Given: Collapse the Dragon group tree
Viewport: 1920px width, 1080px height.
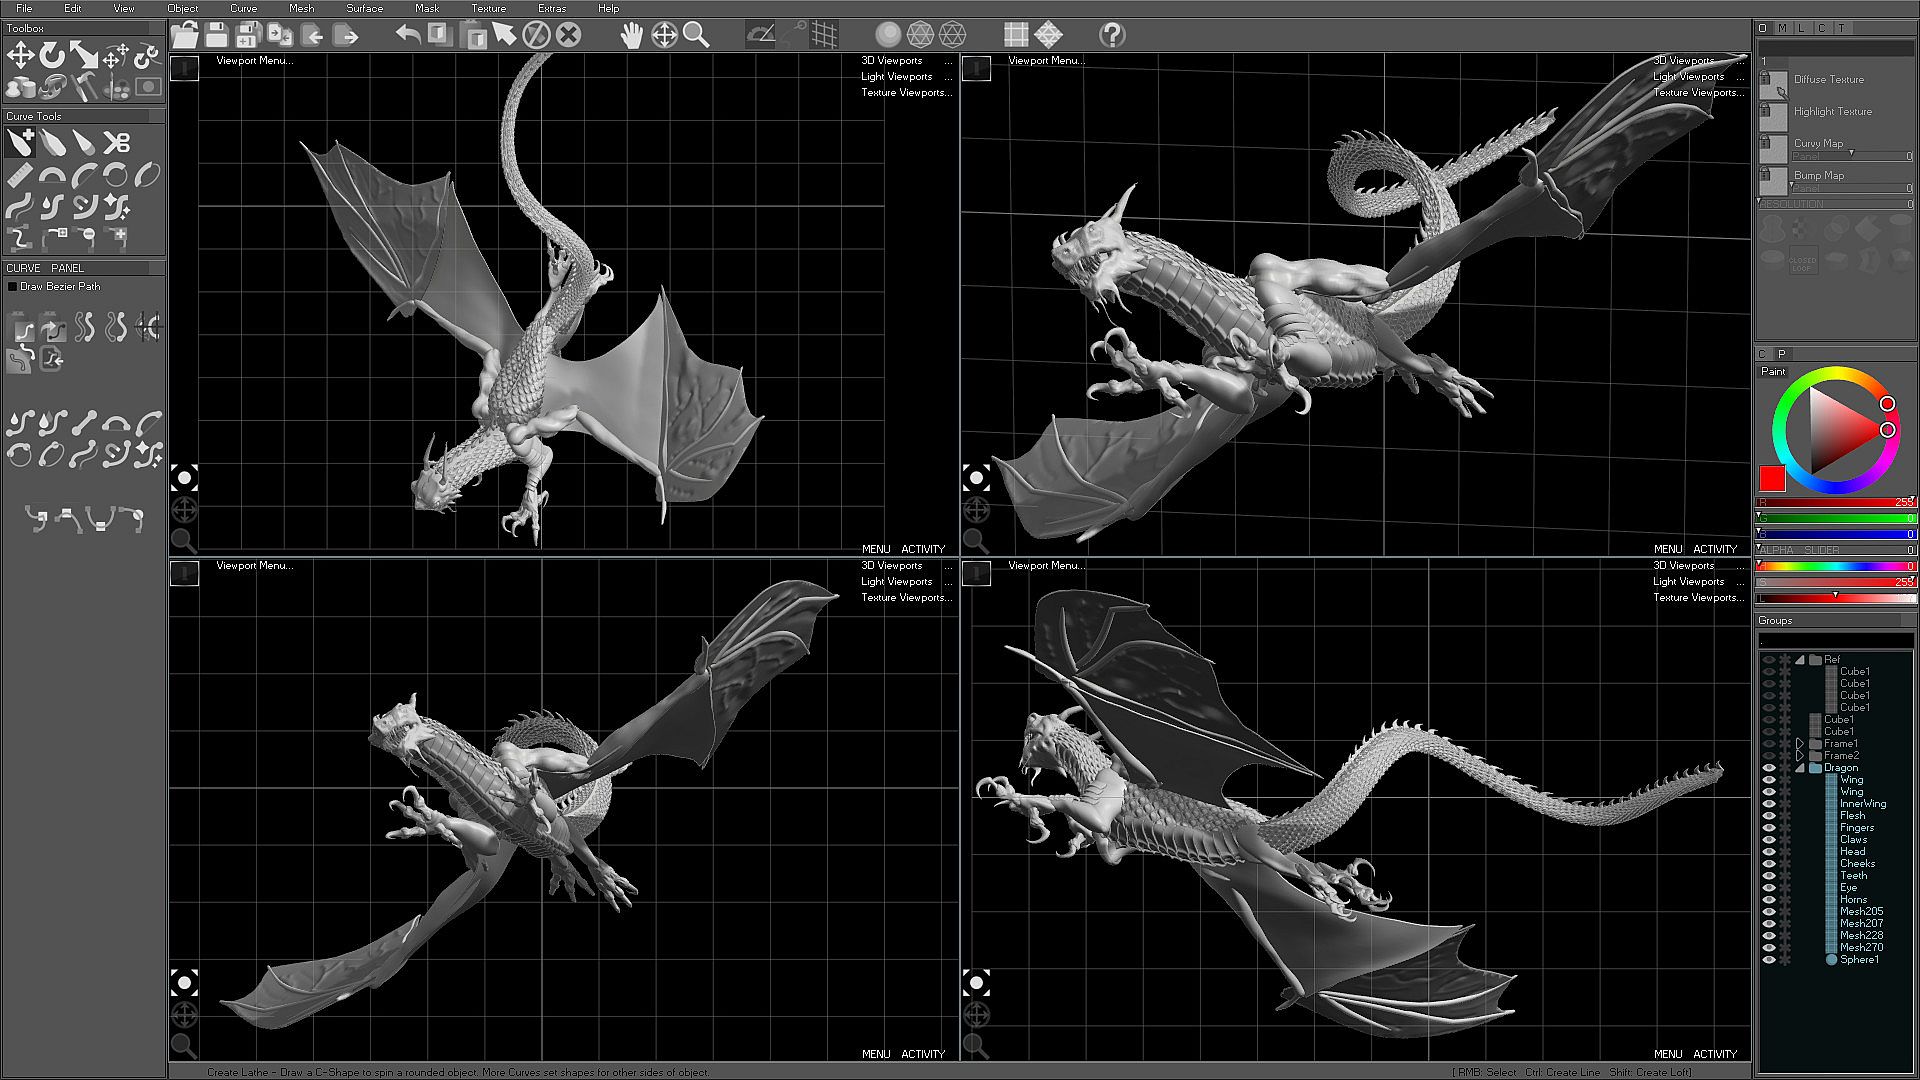Looking at the screenshot, I should click(x=1800, y=768).
